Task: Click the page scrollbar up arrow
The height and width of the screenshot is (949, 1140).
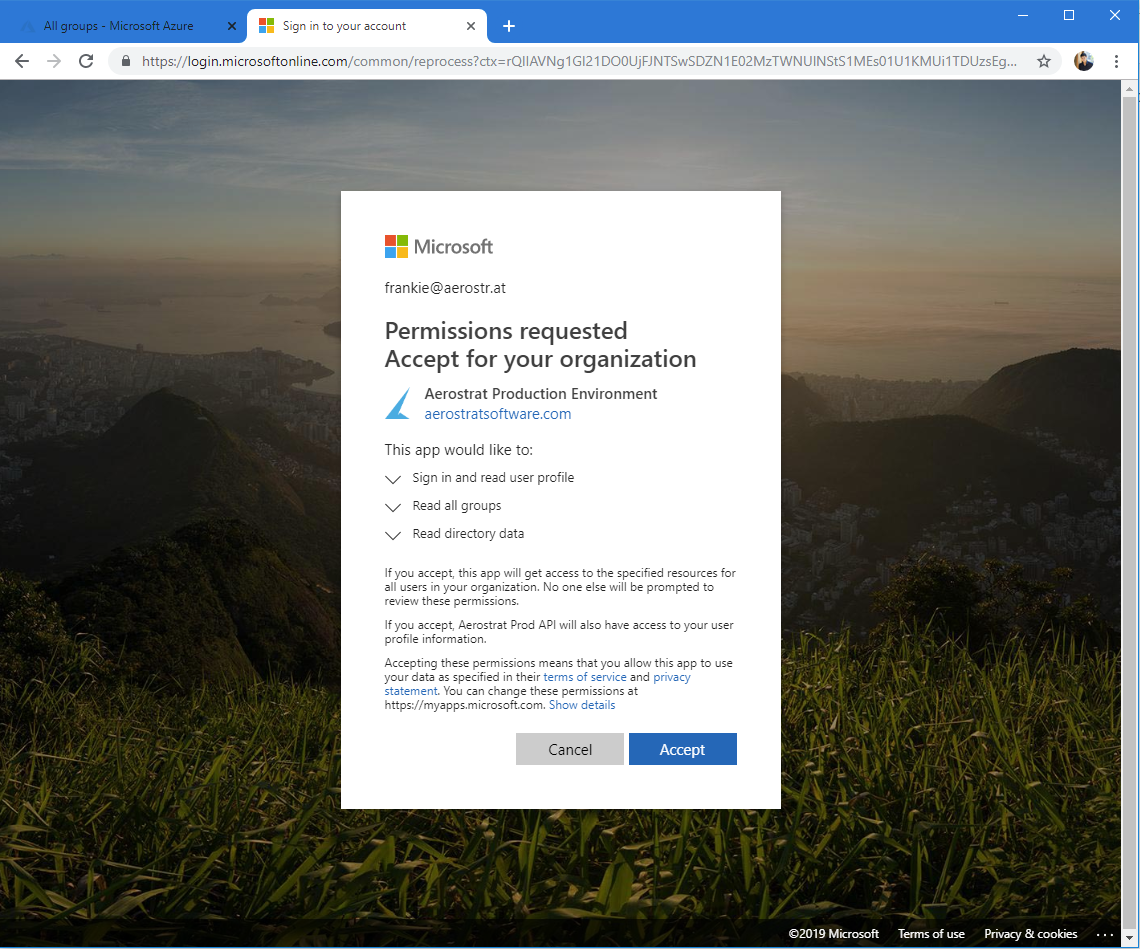Action: pyautogui.click(x=1129, y=89)
